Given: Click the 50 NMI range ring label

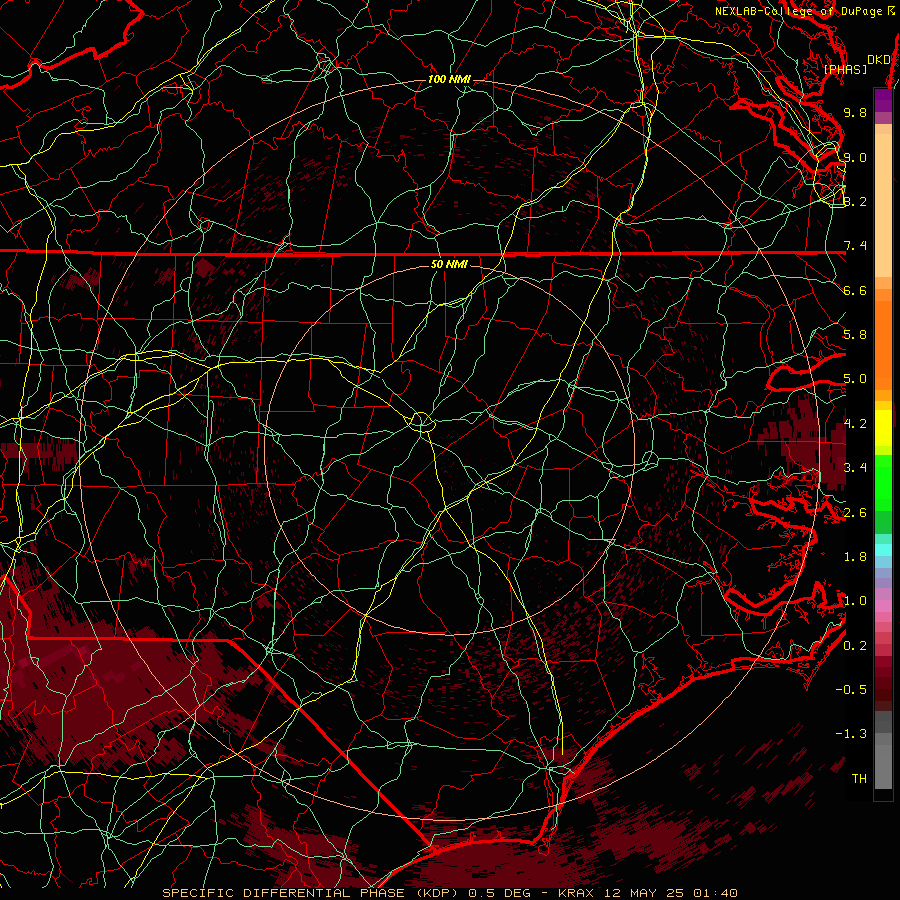Looking at the screenshot, I should [x=449, y=264].
